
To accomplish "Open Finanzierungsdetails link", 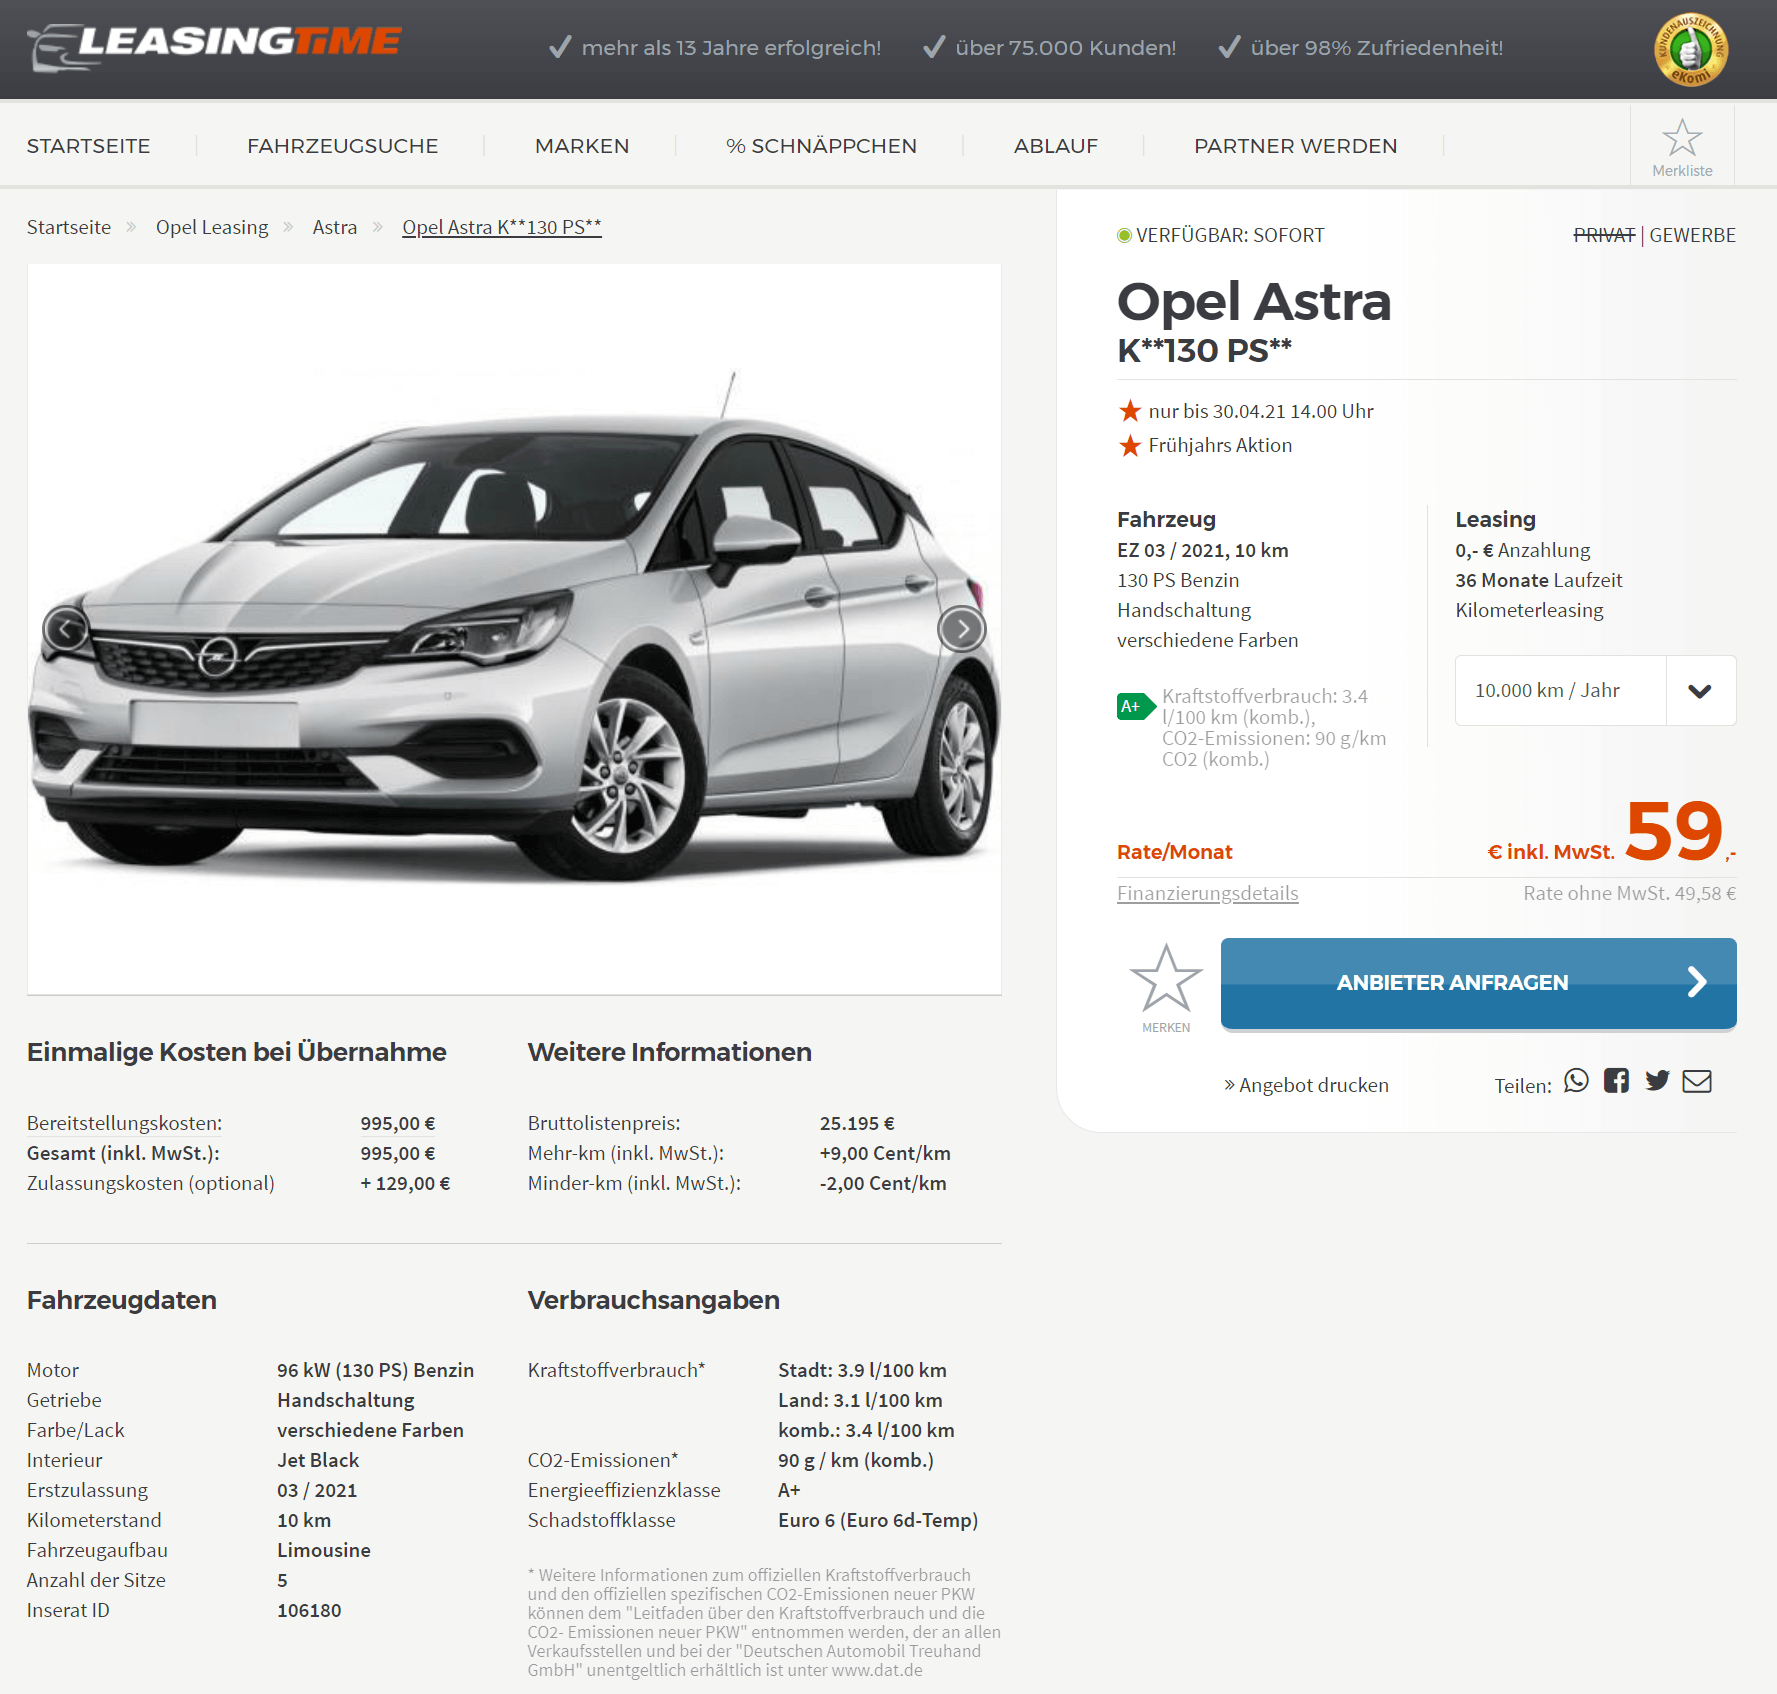I will coord(1207,893).
